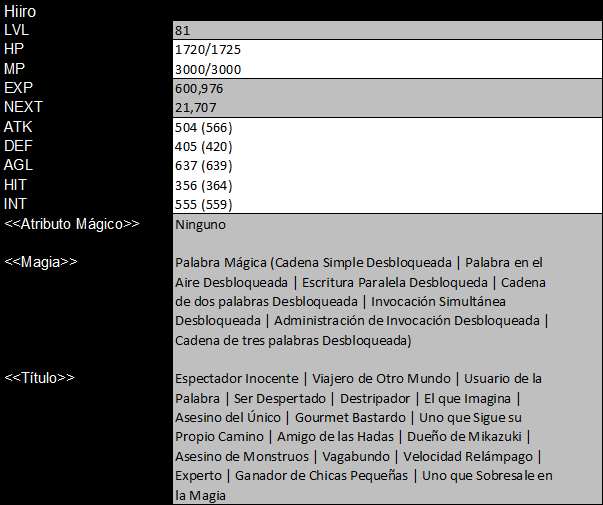Select the HP value 1720/1725
This screenshot has height=505, width=603.
point(208,50)
